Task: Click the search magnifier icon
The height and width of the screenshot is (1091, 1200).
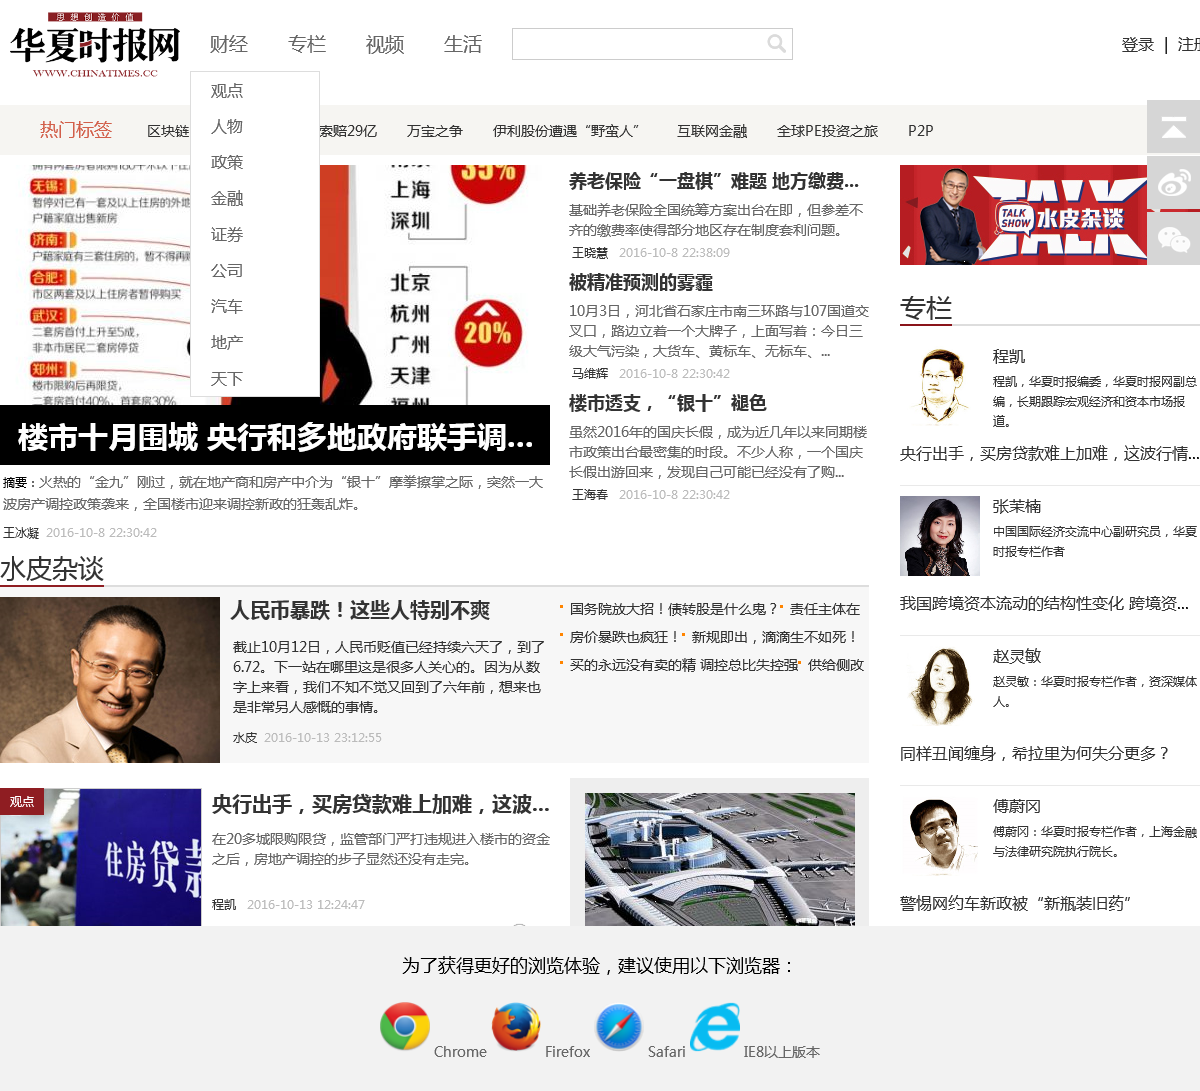Action: 776,44
